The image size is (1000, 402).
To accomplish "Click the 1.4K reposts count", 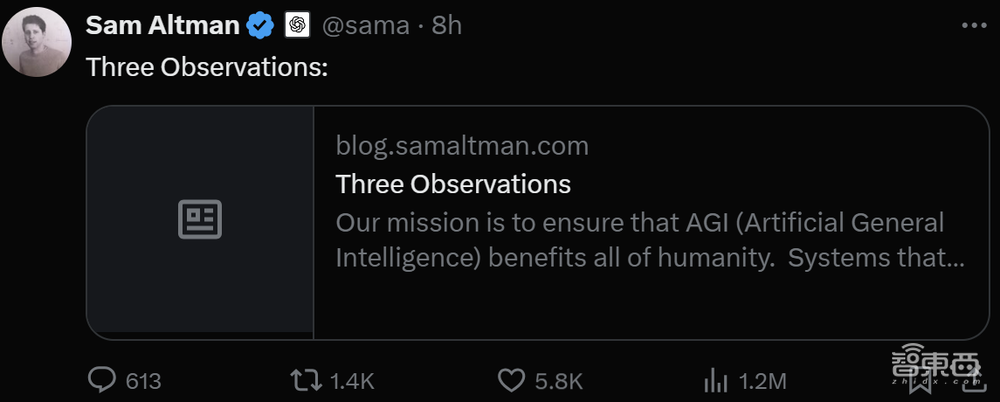I will click(352, 381).
